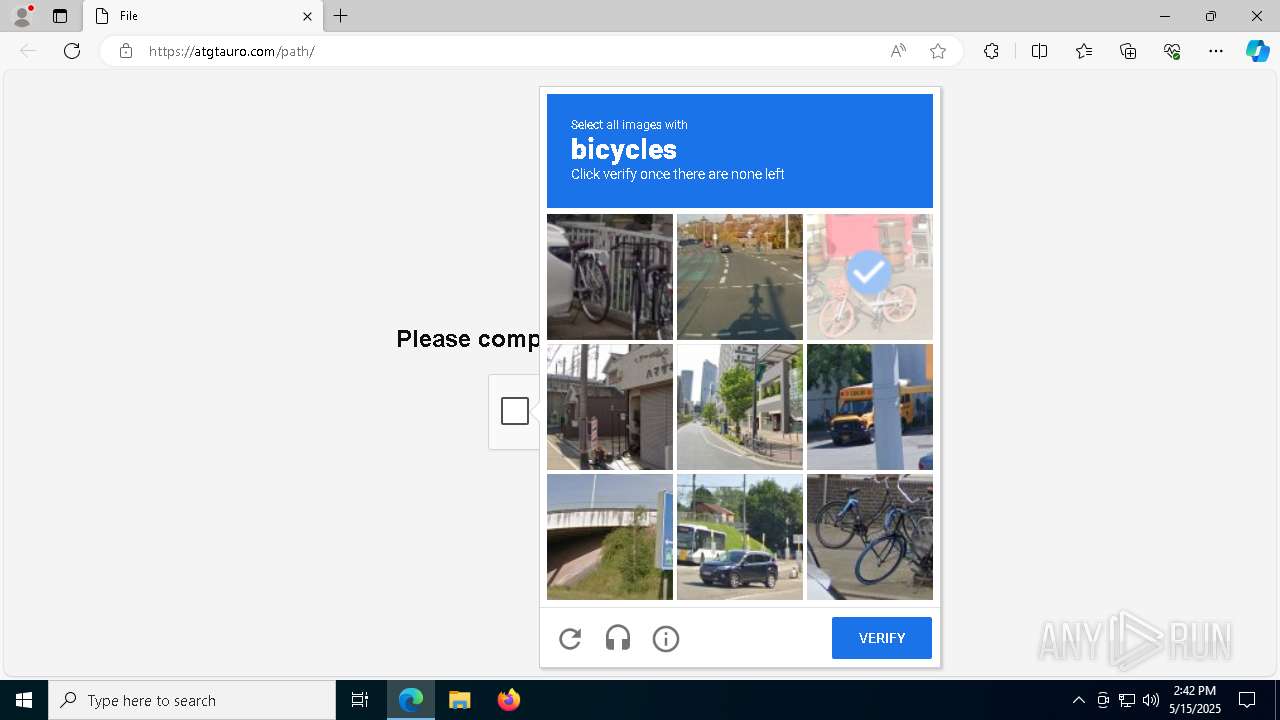1280x720 pixels.
Task: Open the notifications action center
Action: (x=1247, y=700)
